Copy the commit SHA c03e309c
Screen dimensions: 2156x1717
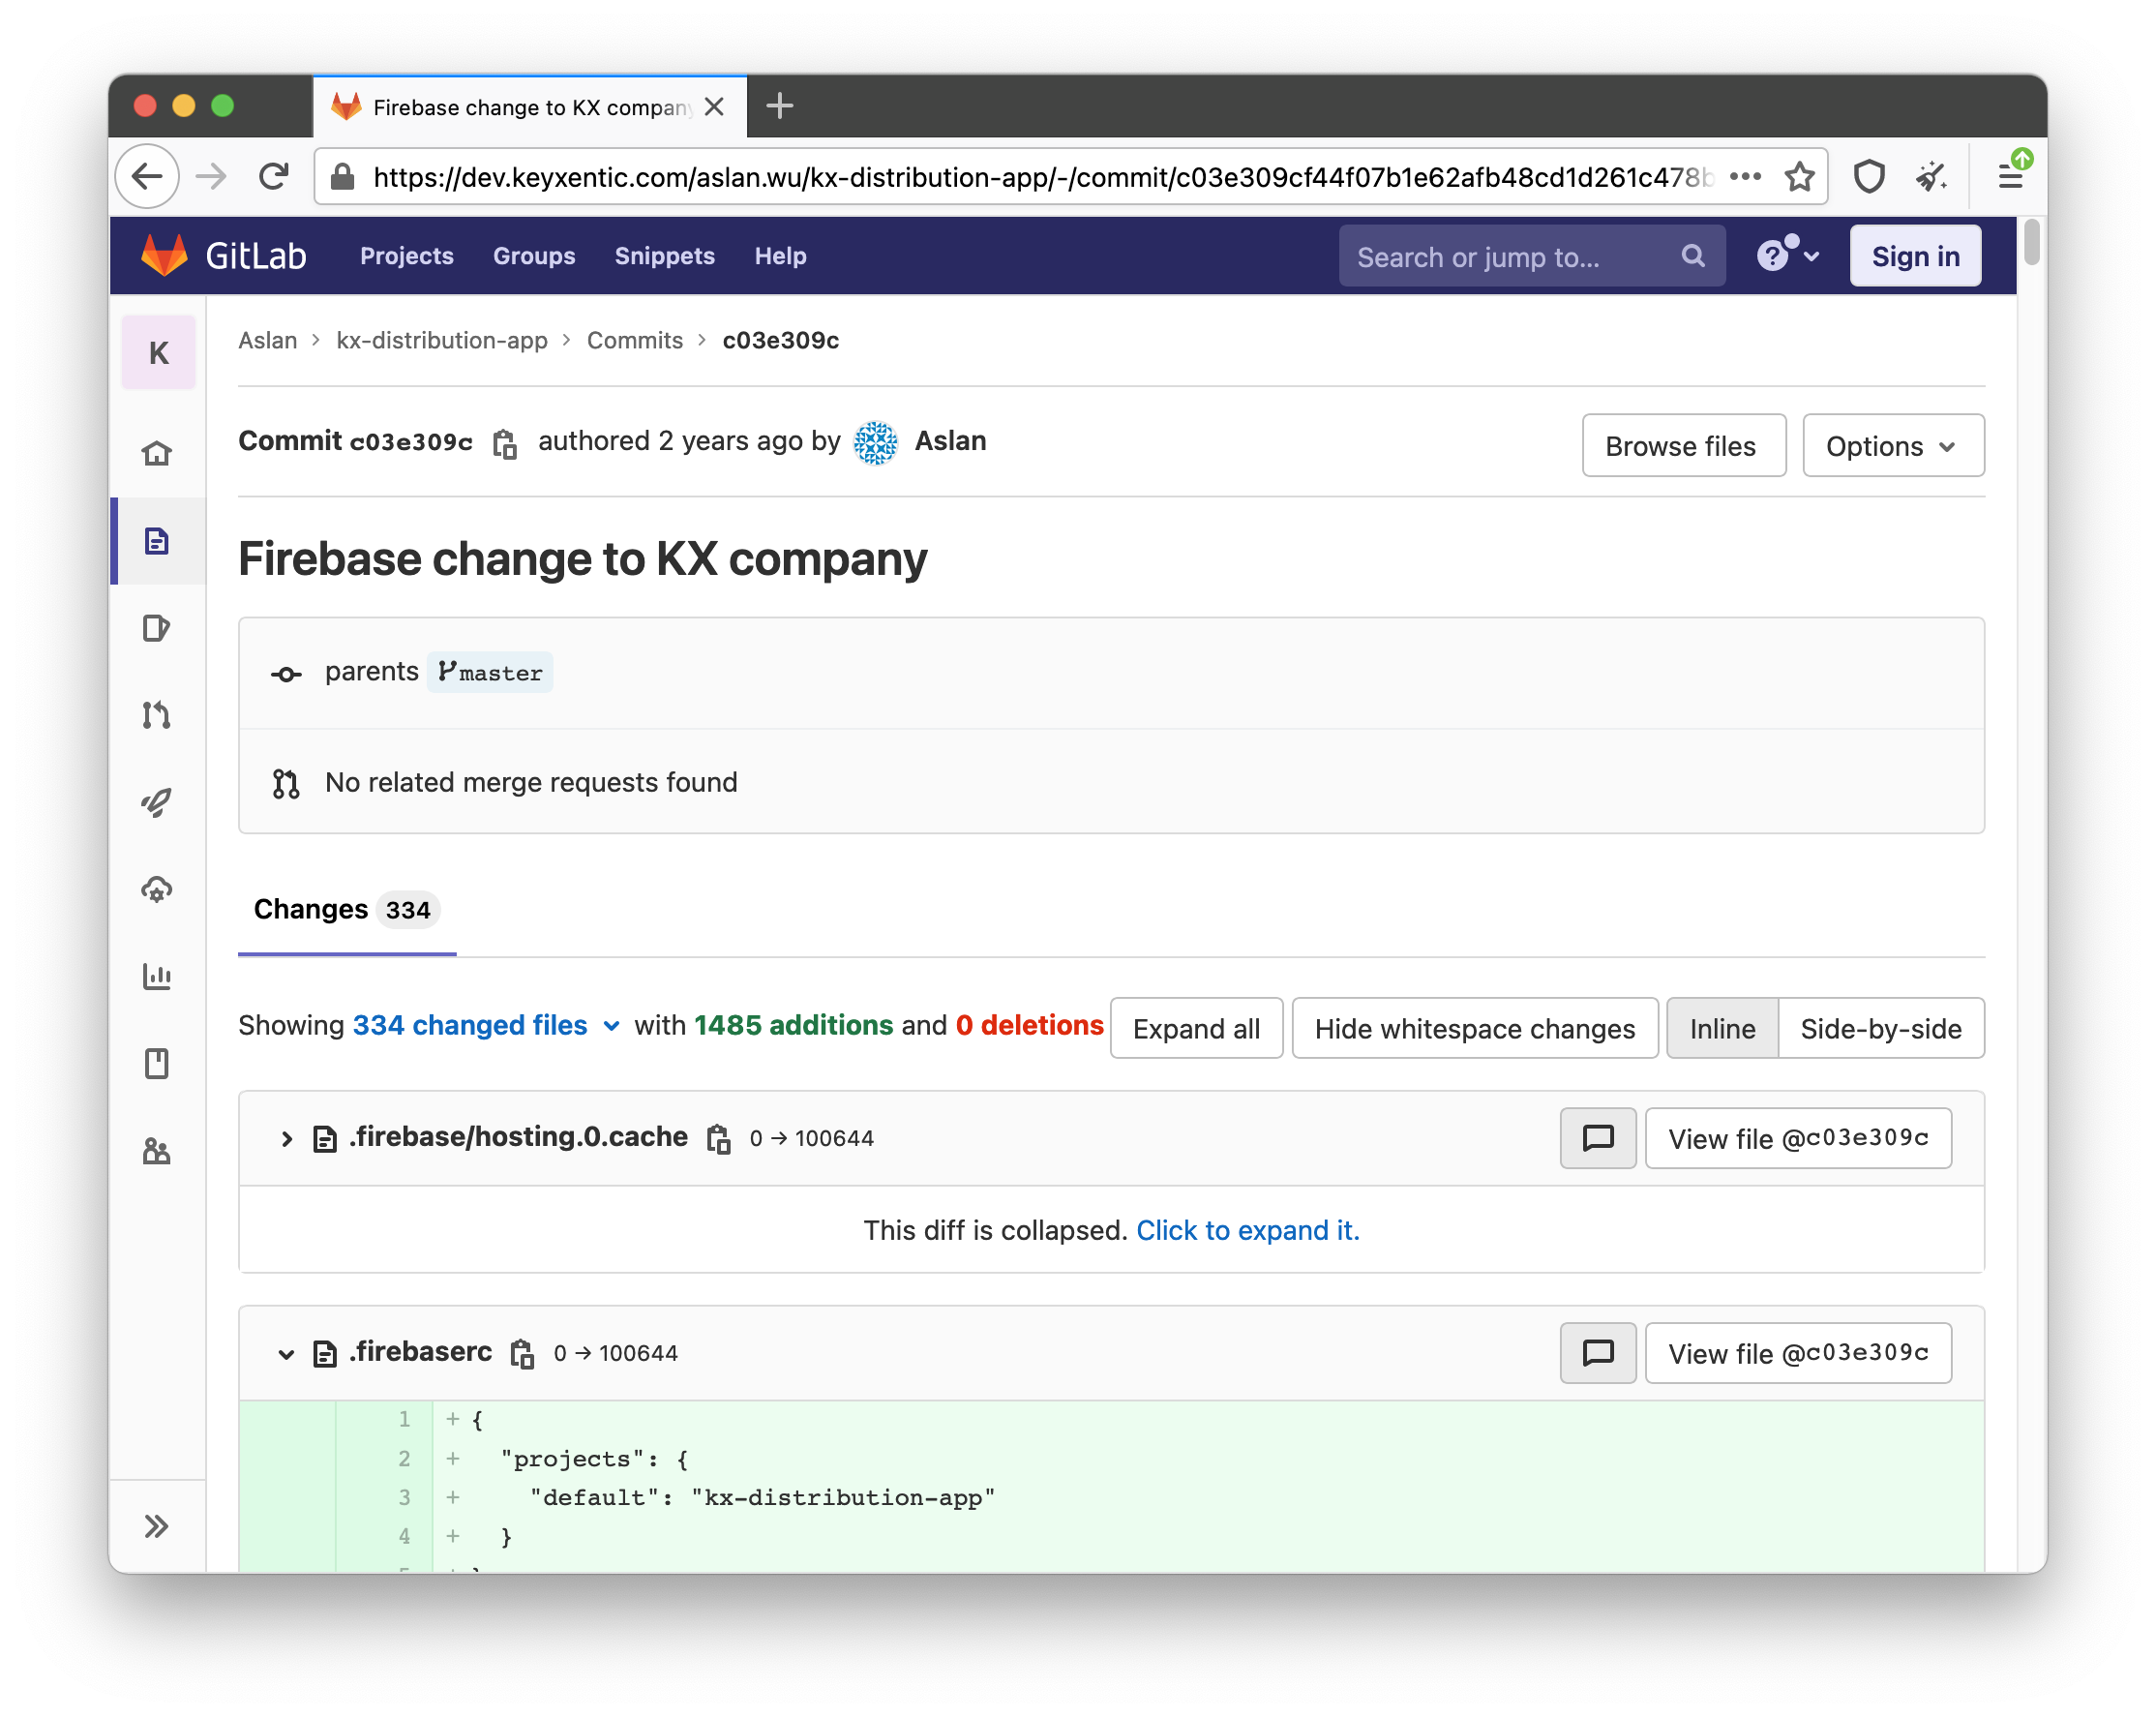coord(505,443)
